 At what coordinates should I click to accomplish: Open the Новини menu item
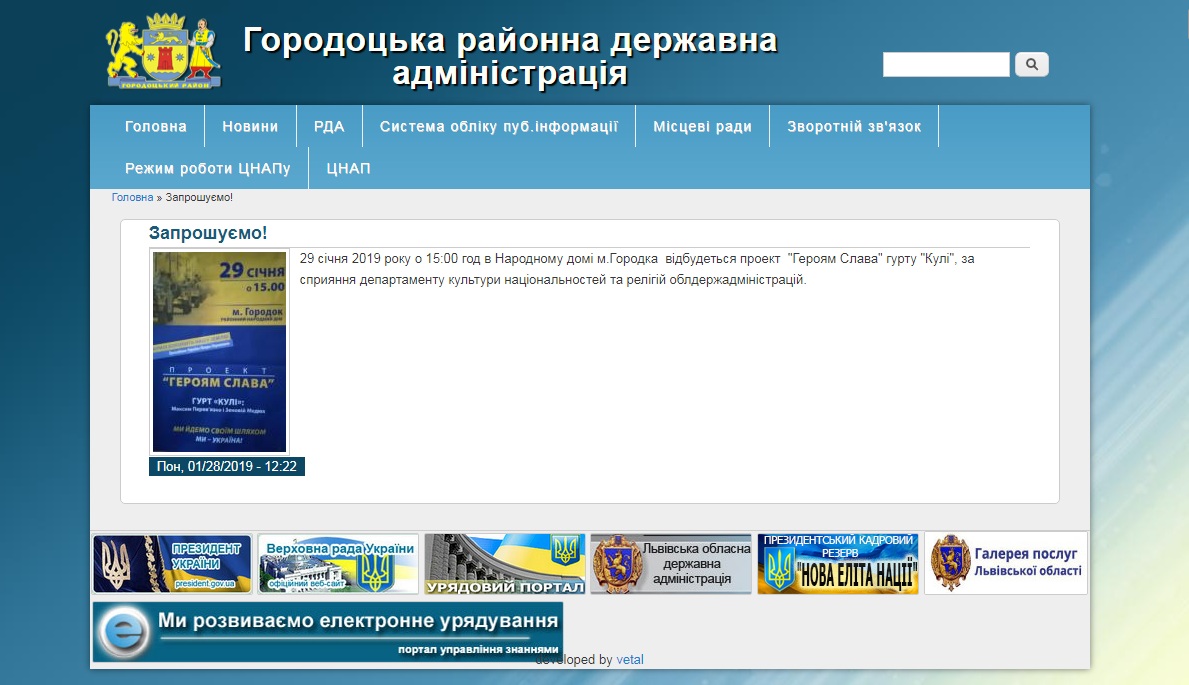point(250,127)
